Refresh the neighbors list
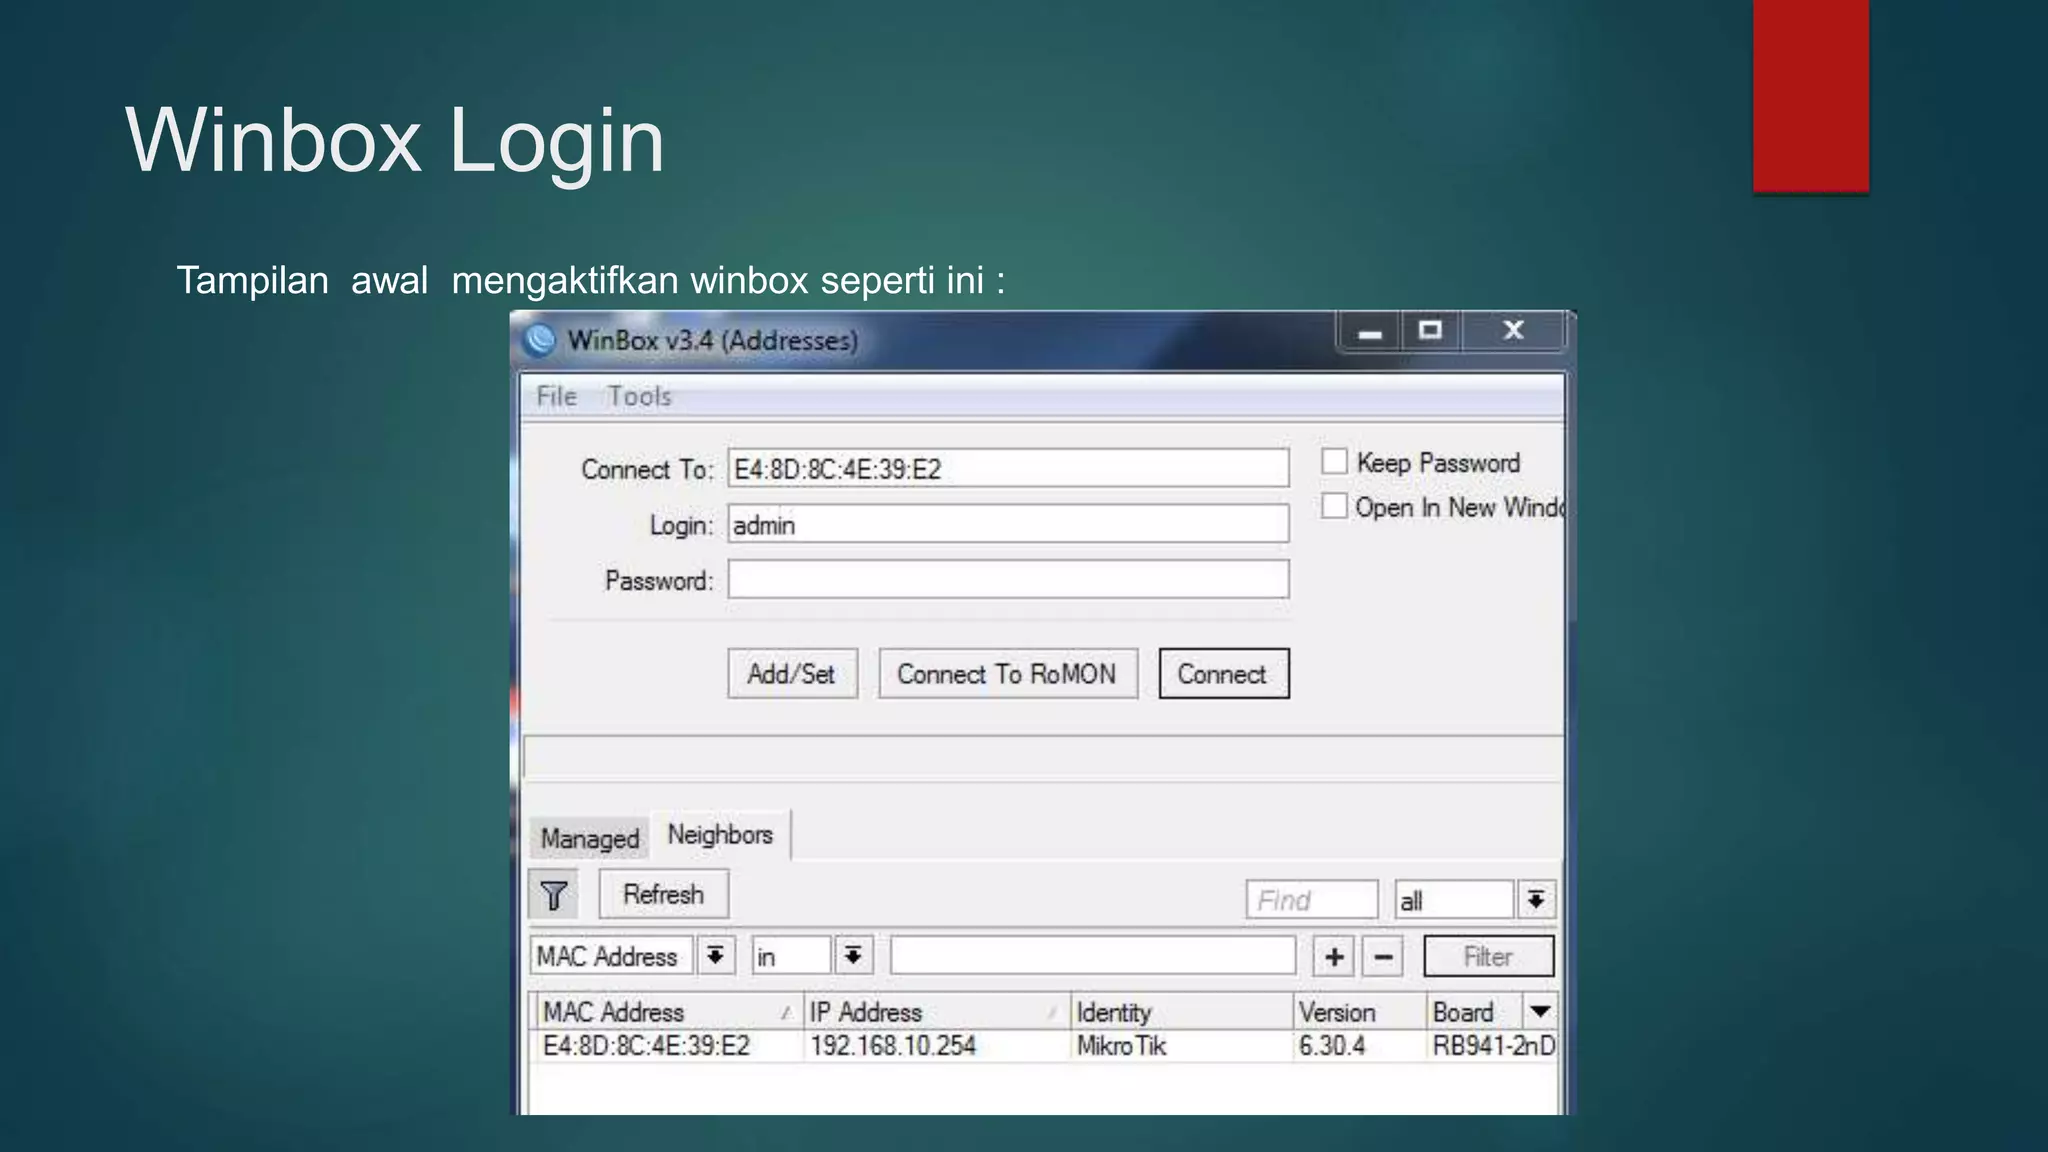The height and width of the screenshot is (1152, 2048). tap(663, 894)
